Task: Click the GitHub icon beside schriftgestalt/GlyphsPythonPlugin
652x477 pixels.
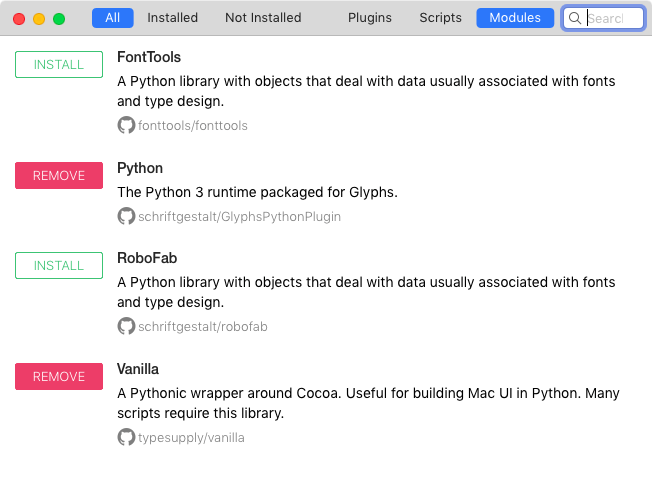Action: pos(126,216)
